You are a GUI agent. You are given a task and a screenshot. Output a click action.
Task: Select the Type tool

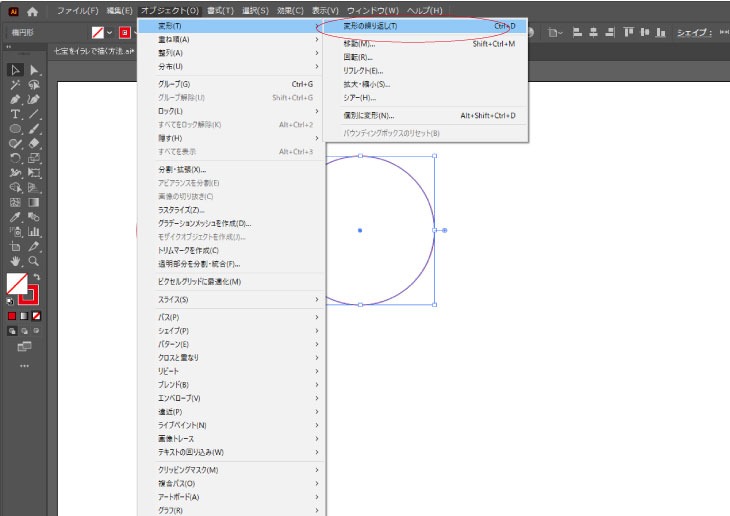[15, 115]
